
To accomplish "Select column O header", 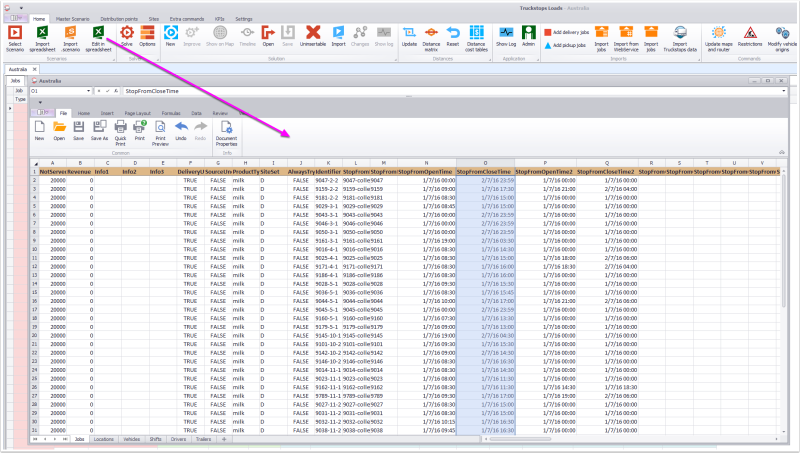I will [x=485, y=163].
